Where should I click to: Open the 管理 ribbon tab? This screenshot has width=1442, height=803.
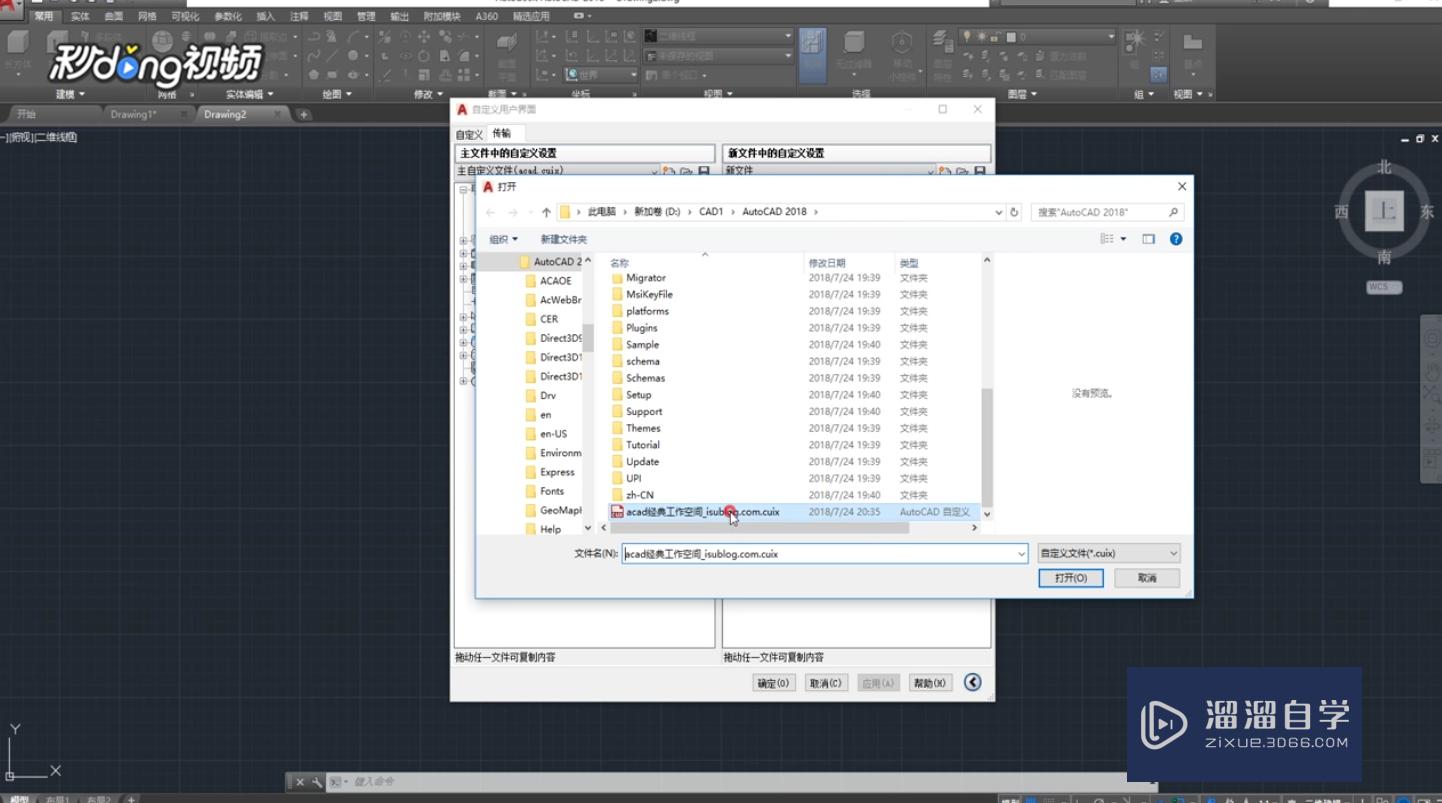click(x=366, y=17)
